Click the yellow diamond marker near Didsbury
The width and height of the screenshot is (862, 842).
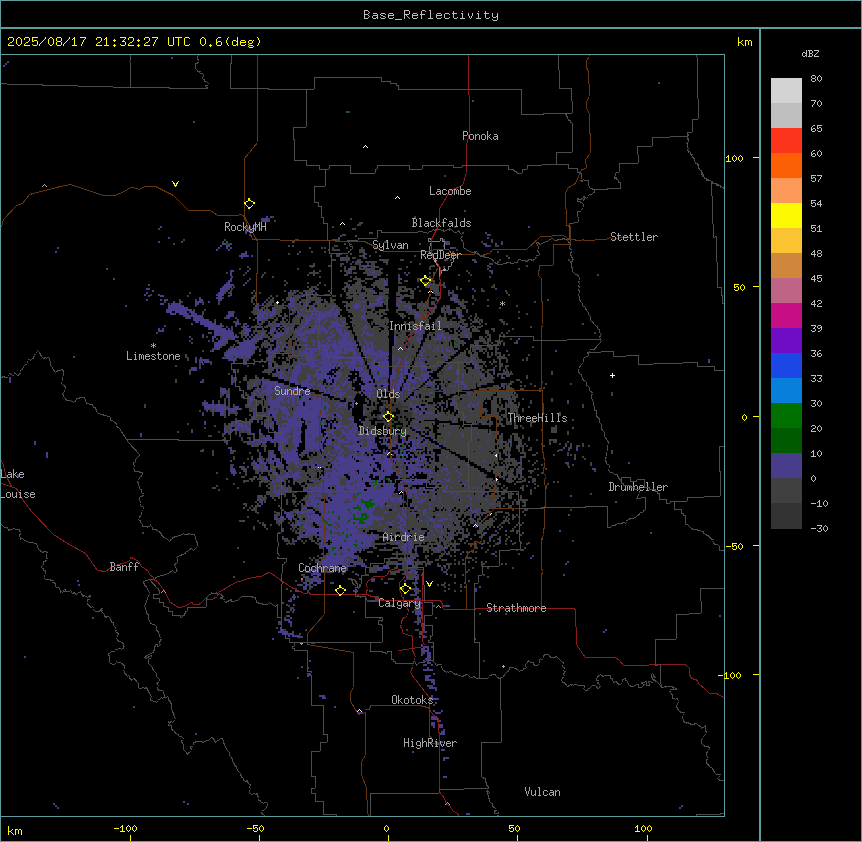point(388,416)
